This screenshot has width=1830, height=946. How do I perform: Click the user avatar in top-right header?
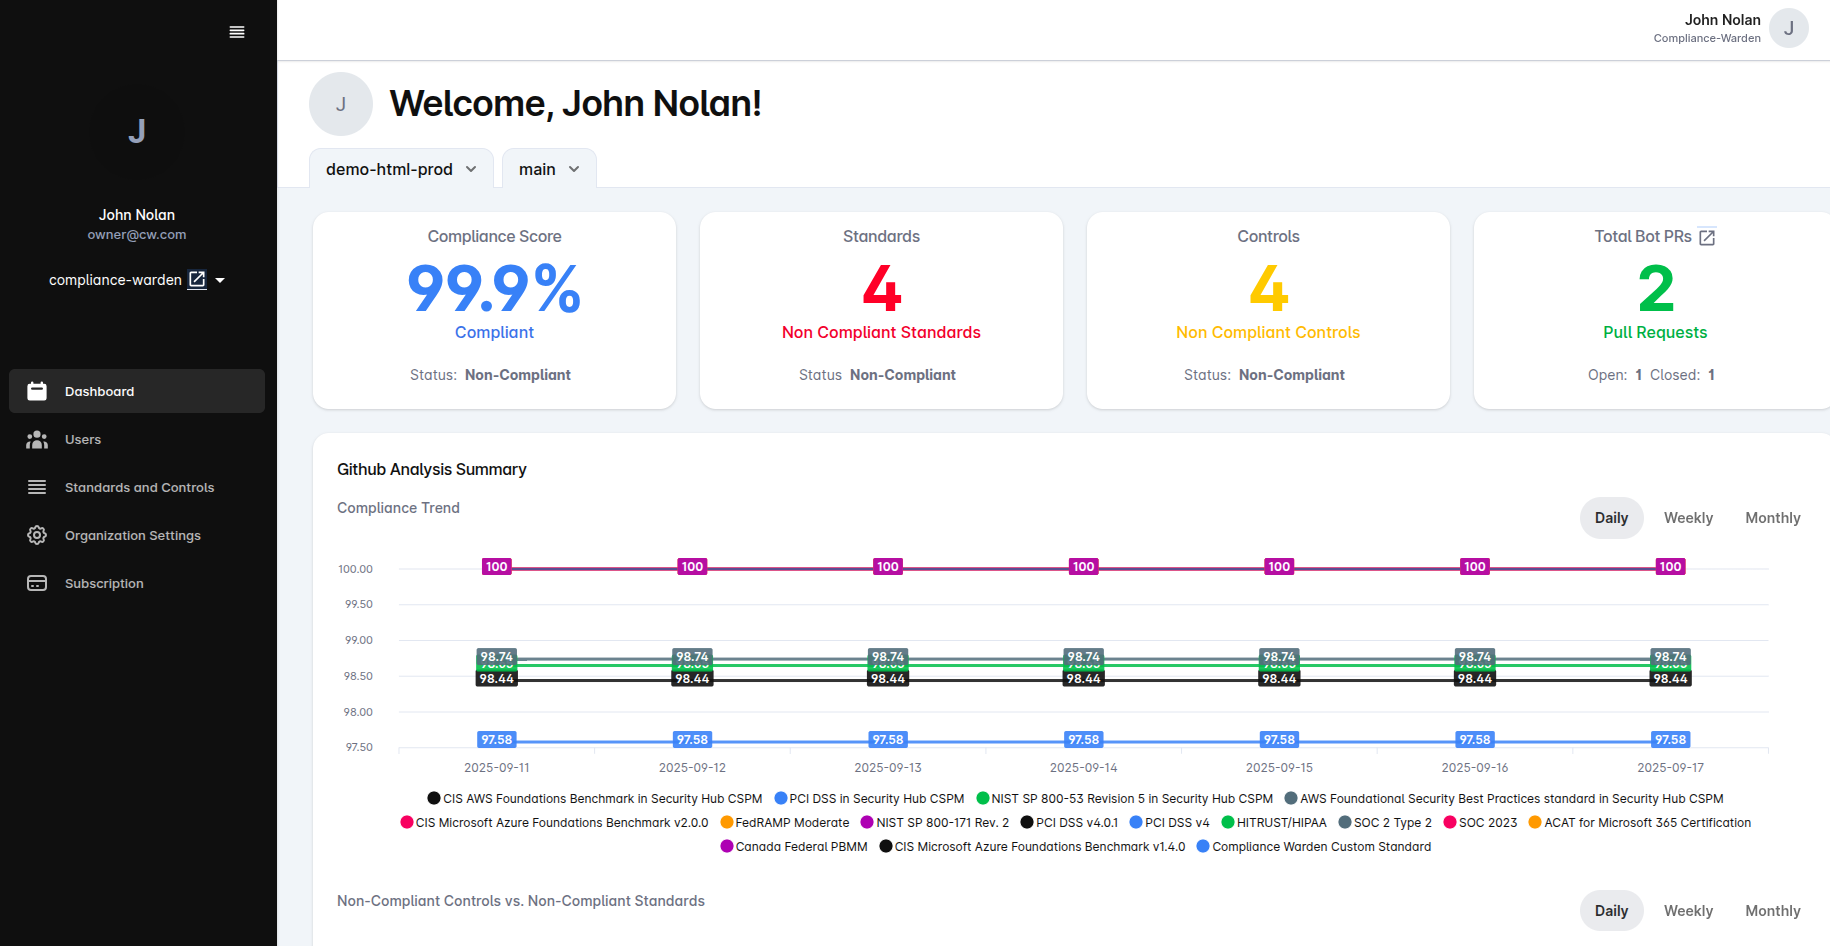1788,28
